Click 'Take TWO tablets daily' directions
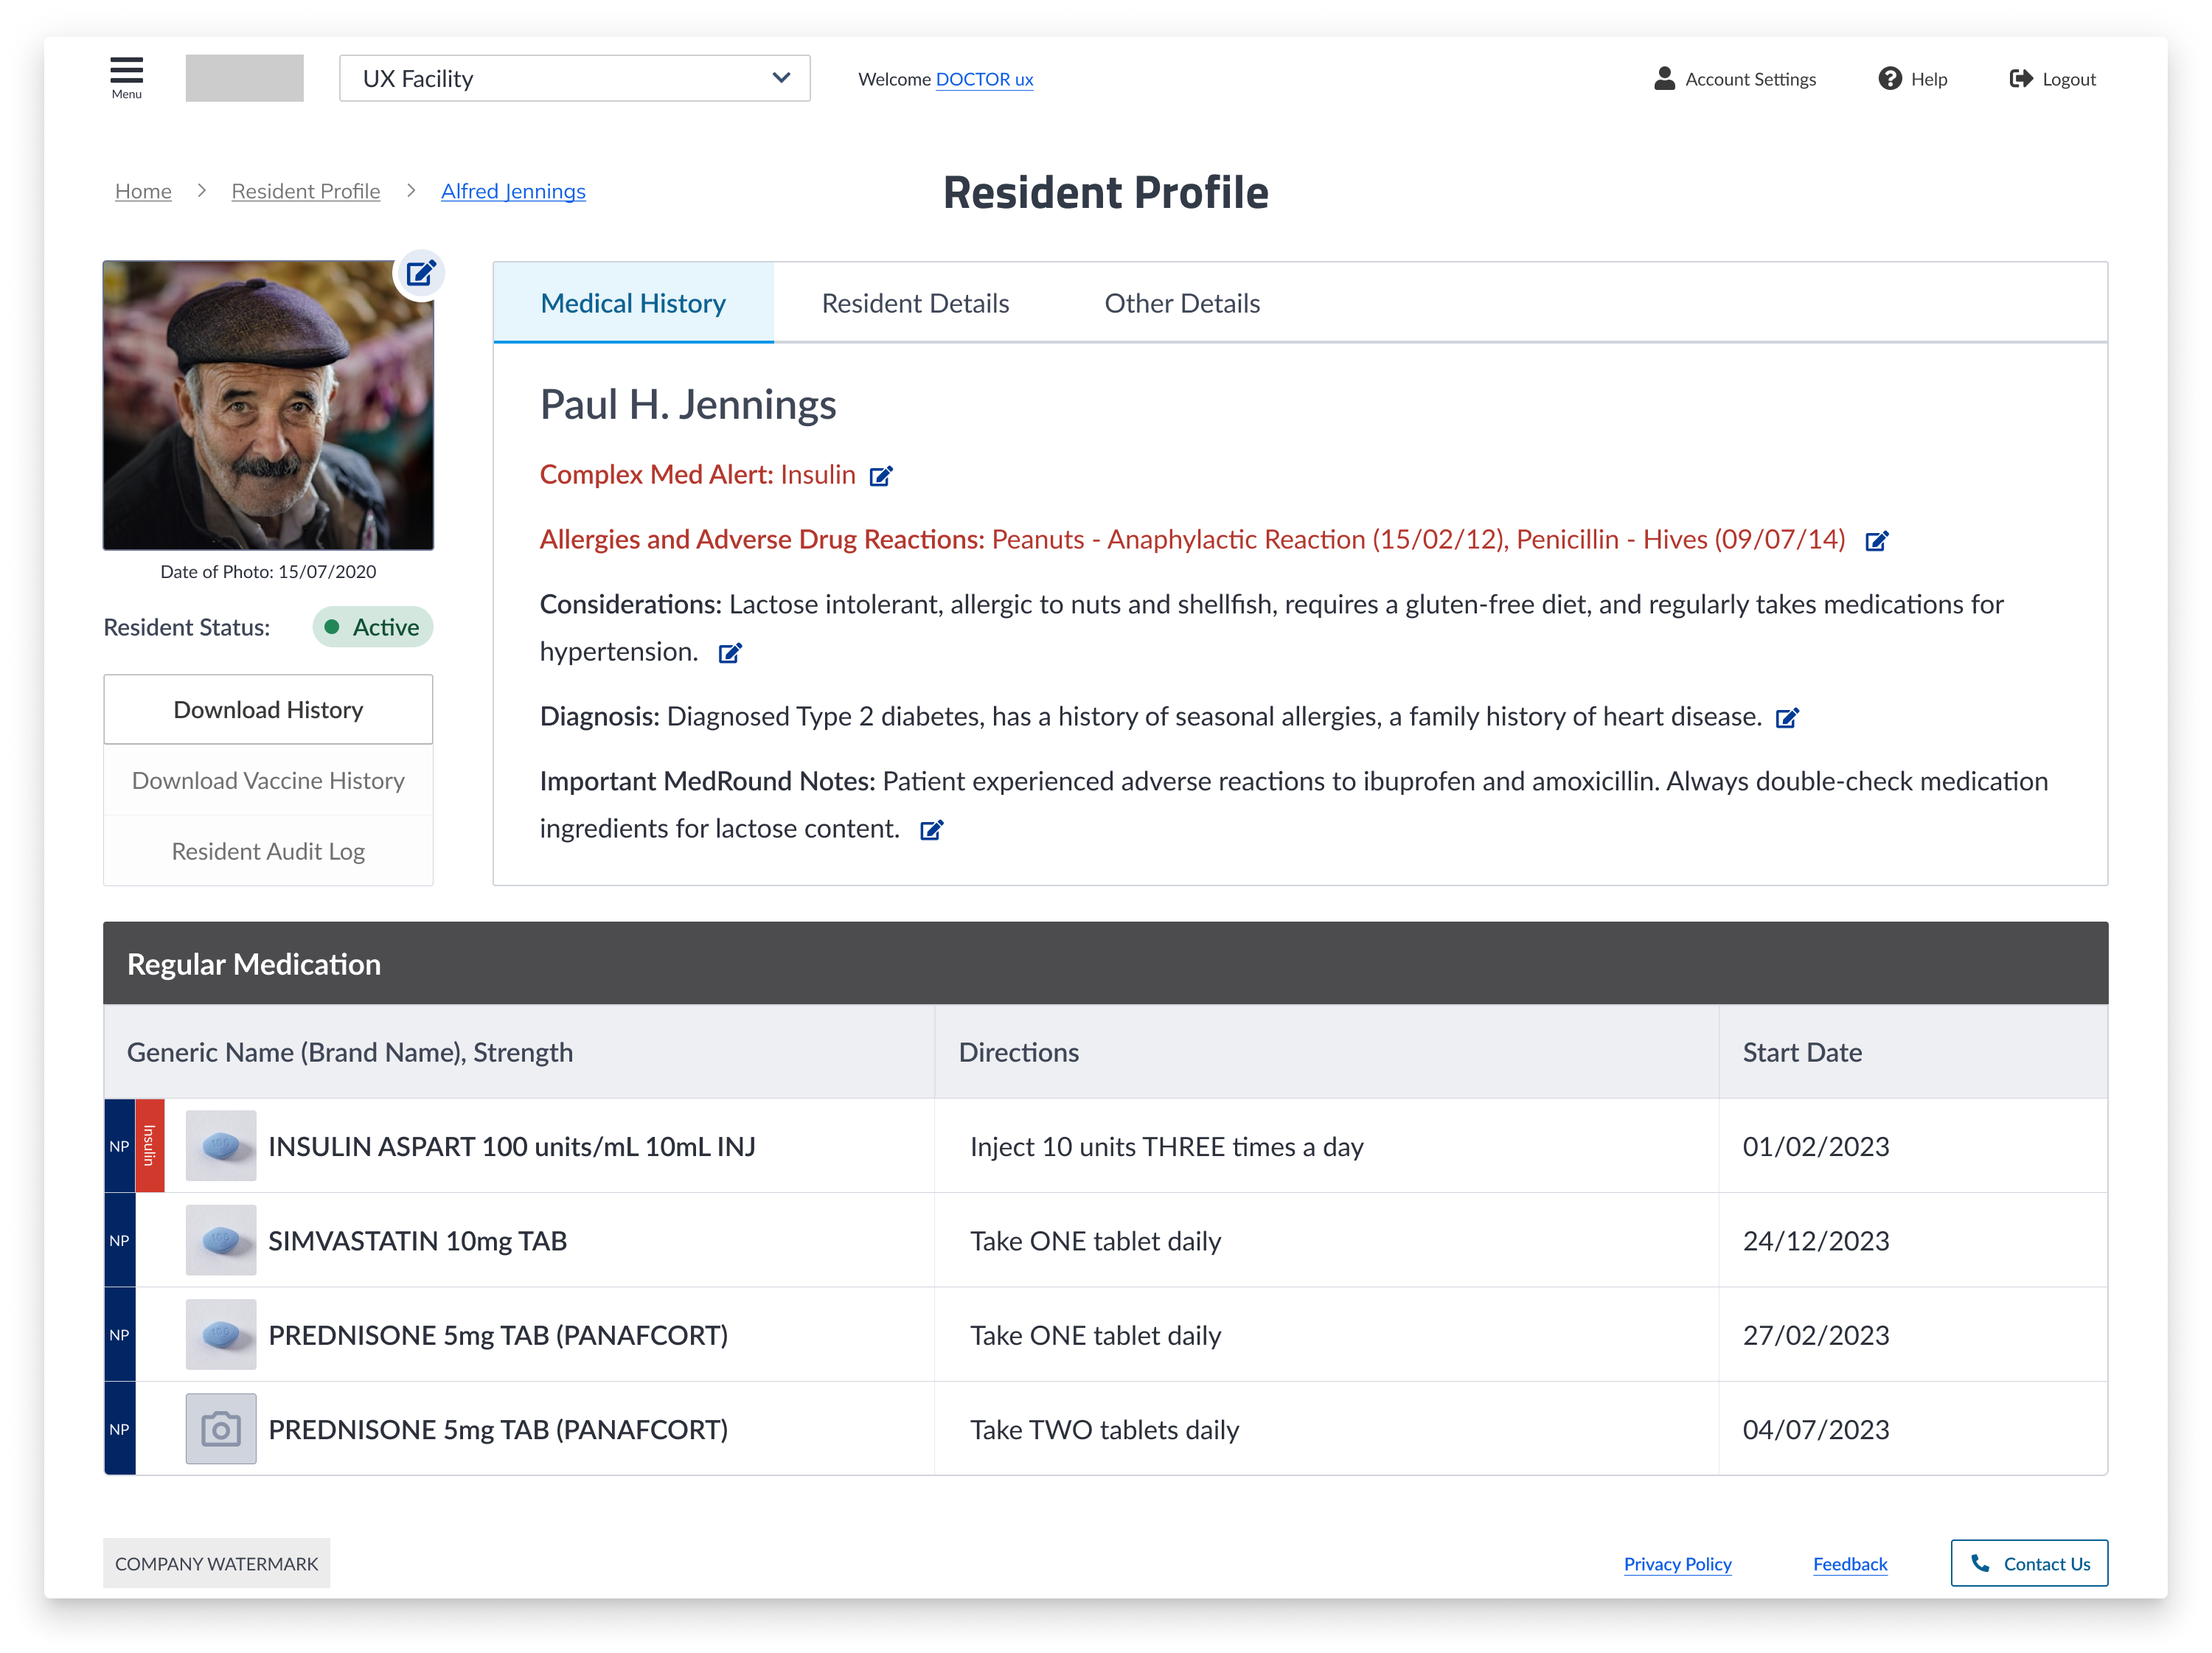 1104,1429
